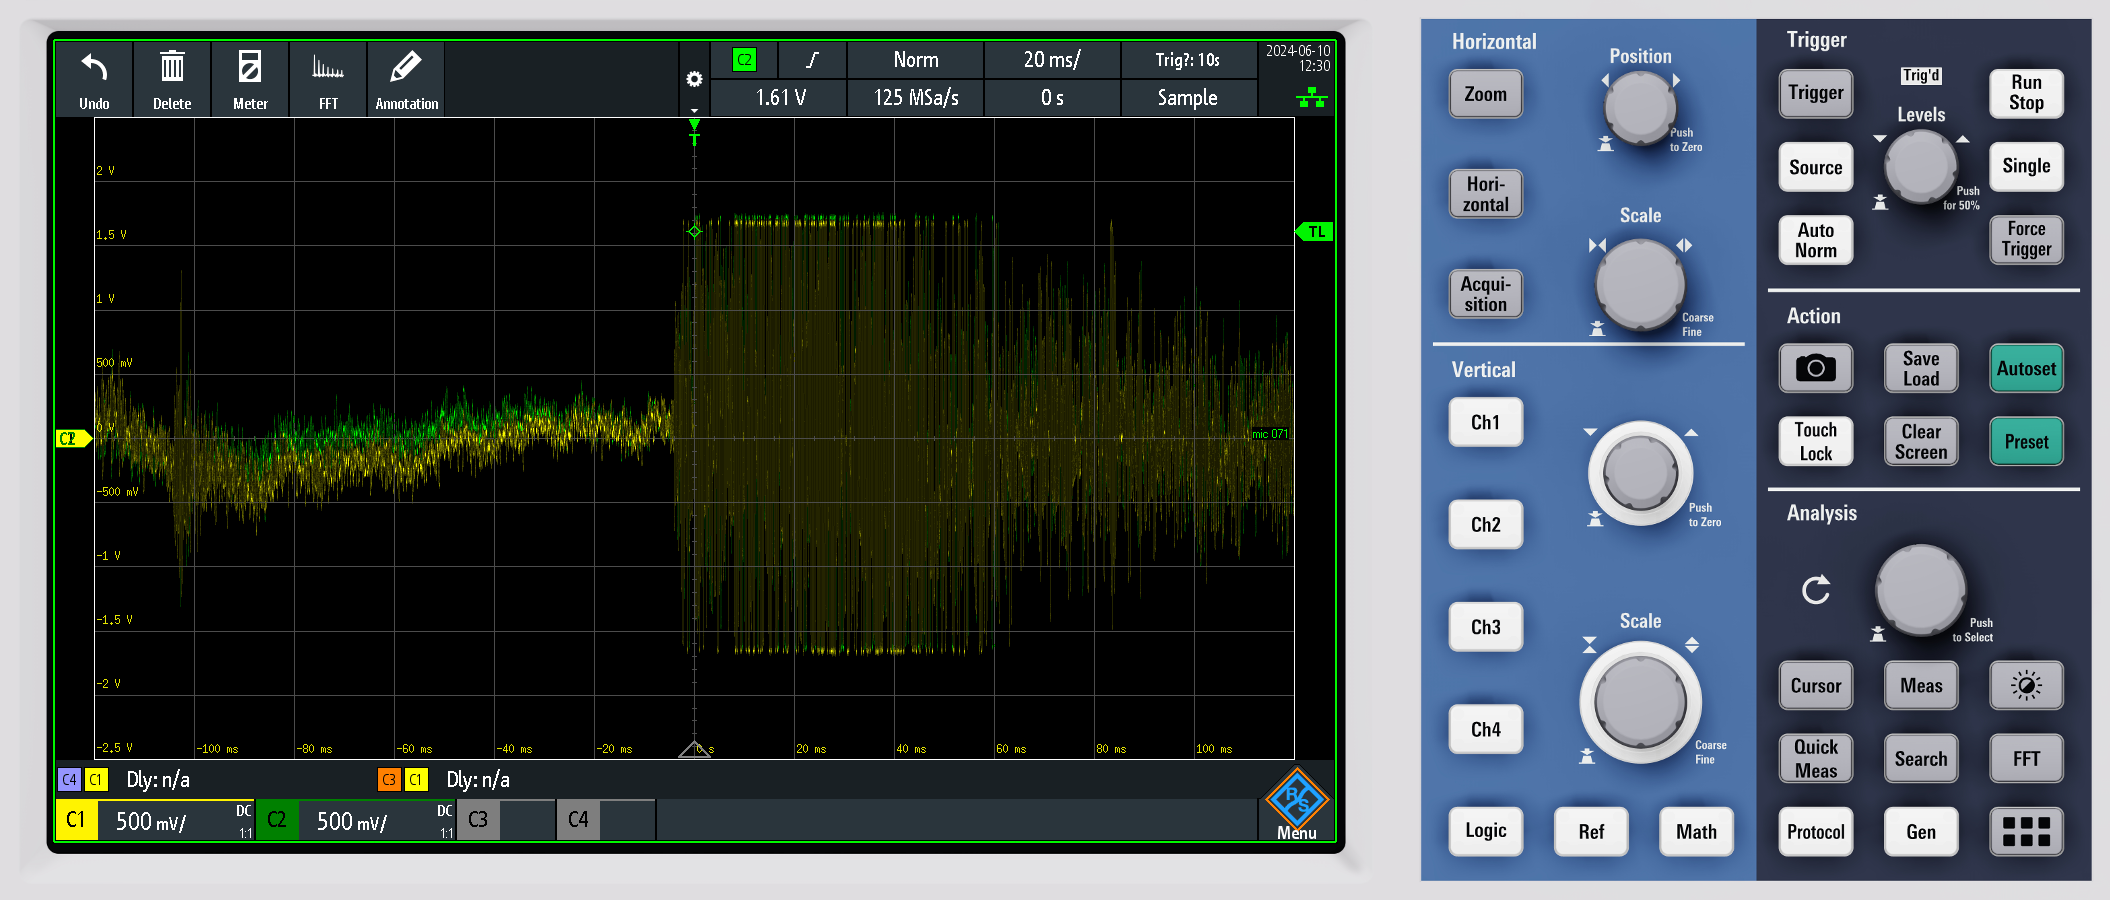
Task: Click the display intensity brightness button
Action: click(x=2025, y=686)
